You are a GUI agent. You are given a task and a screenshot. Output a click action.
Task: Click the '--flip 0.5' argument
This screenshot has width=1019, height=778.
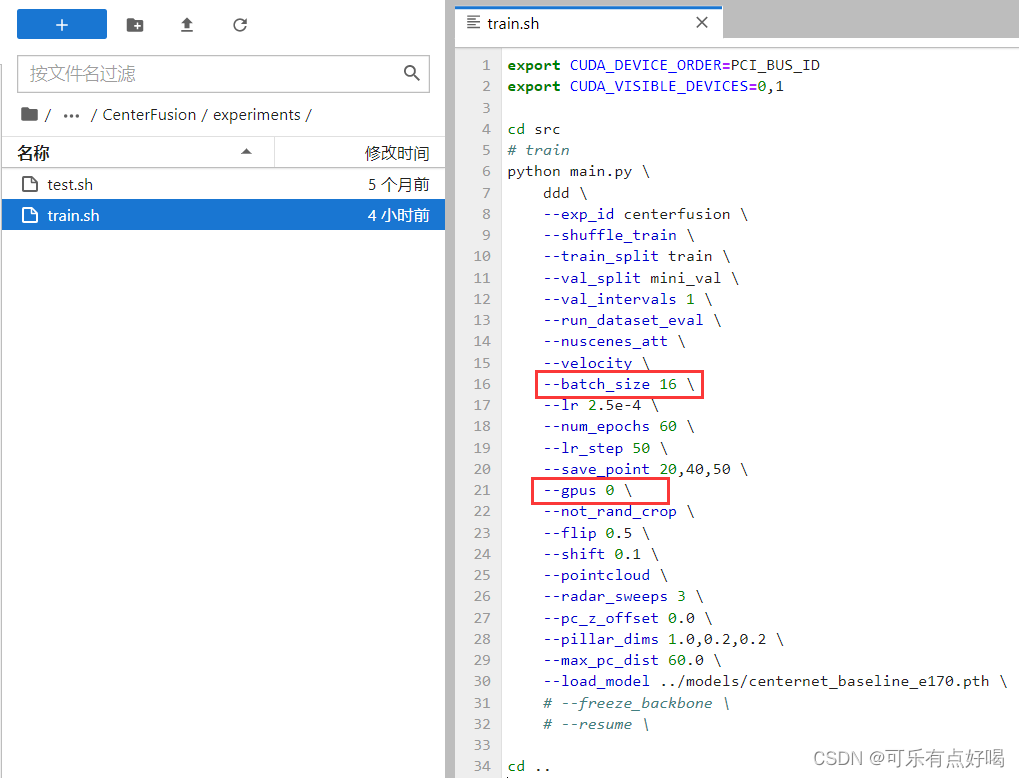pos(587,533)
